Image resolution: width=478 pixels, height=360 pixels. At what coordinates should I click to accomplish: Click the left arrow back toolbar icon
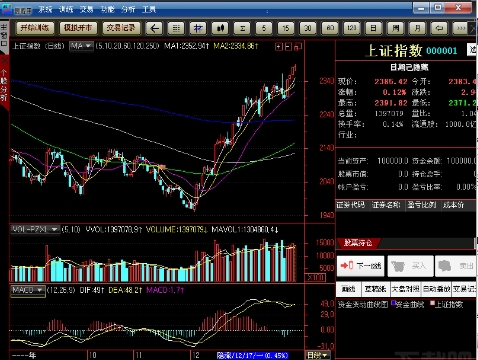pyautogui.click(x=154, y=28)
